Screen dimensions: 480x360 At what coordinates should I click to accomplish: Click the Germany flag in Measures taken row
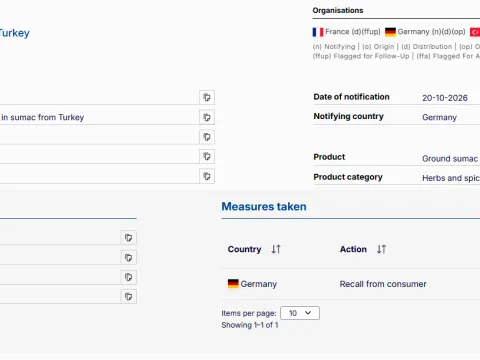tap(233, 284)
